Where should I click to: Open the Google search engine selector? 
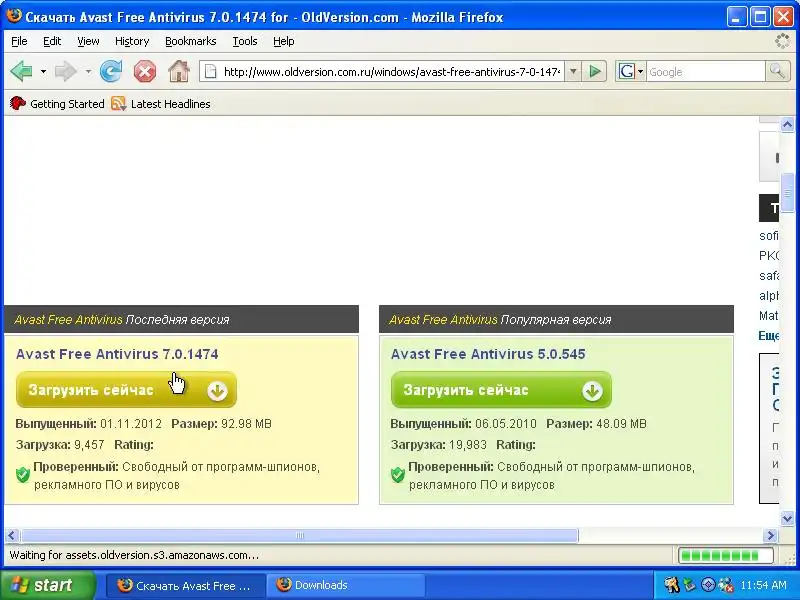pos(631,72)
